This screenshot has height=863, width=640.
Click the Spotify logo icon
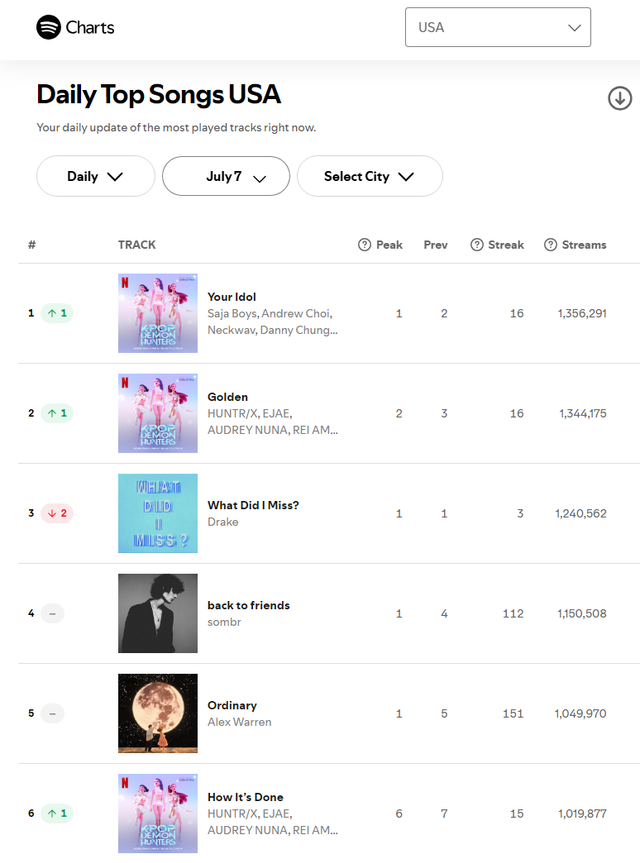point(49,27)
